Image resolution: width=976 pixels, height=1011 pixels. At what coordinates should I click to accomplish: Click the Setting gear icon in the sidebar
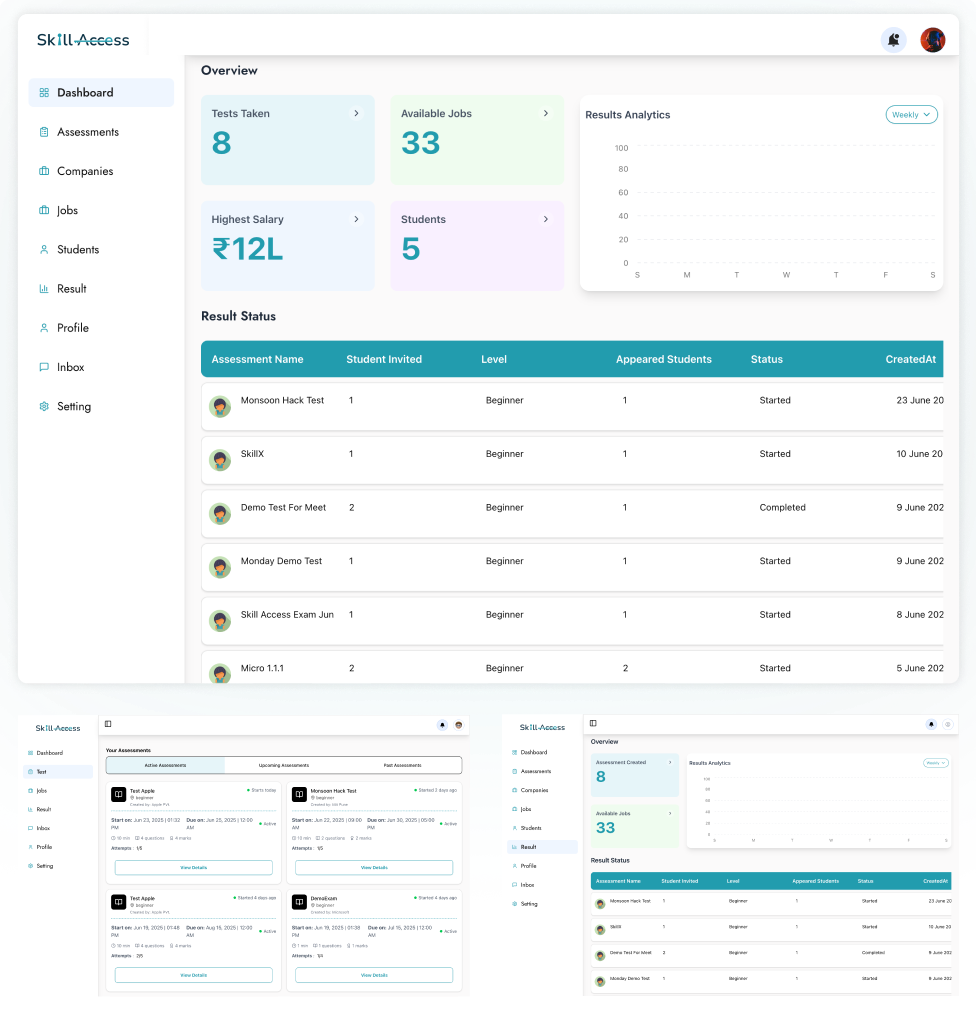[x=44, y=406]
